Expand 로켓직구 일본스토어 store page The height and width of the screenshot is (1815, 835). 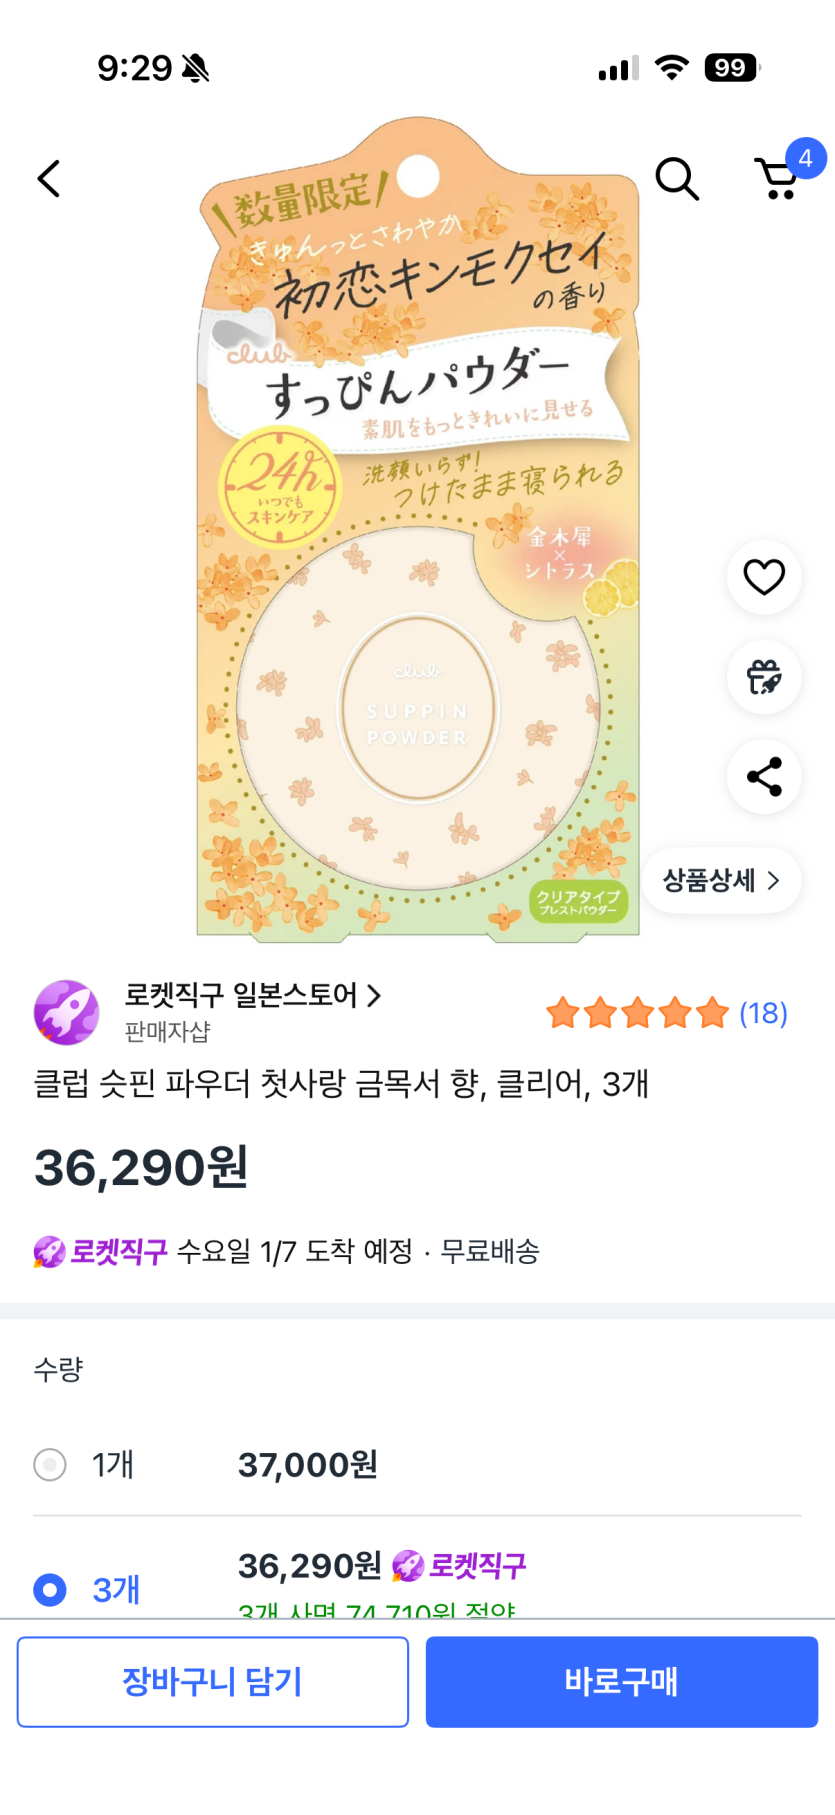click(x=252, y=995)
